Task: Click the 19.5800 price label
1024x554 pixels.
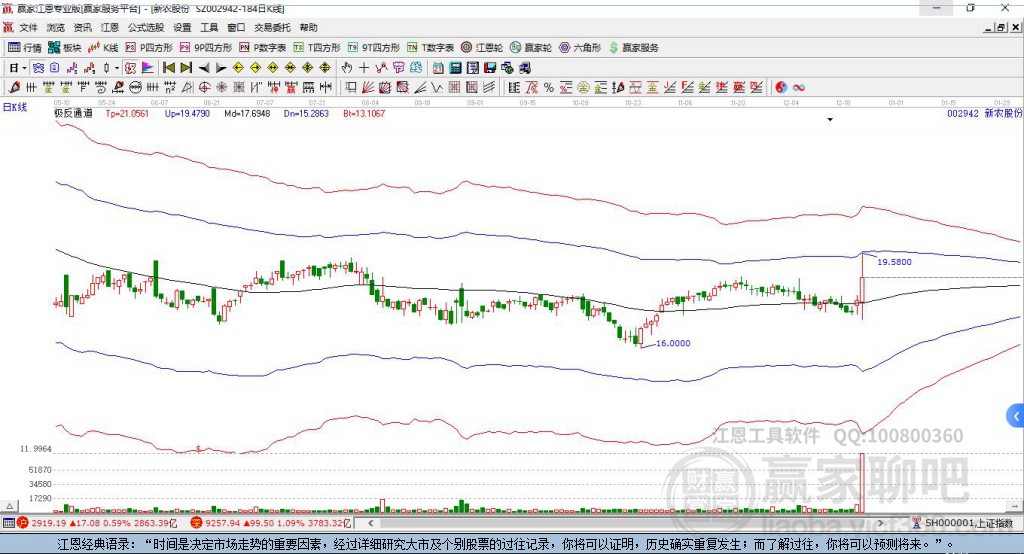Action: tap(894, 262)
